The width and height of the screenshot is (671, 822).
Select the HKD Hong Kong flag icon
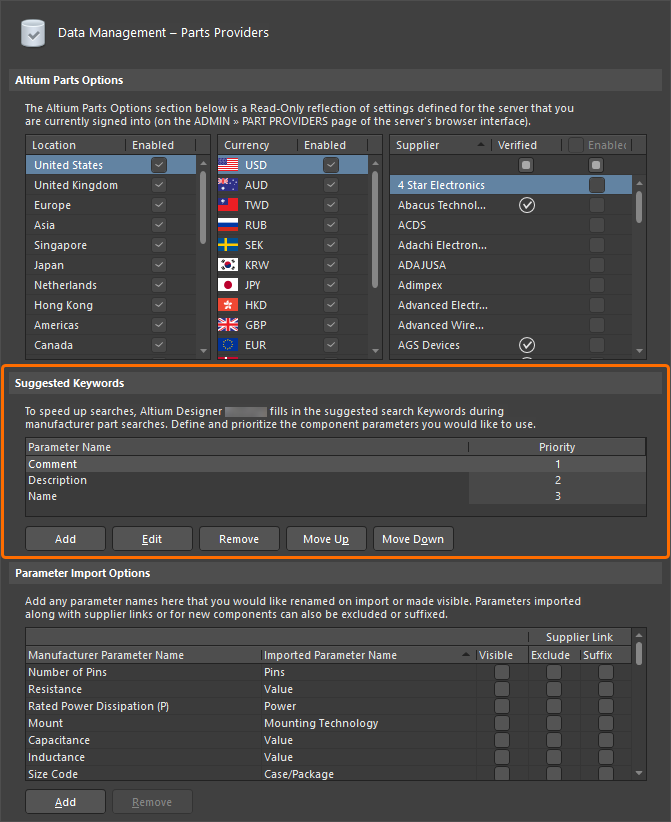click(x=228, y=305)
